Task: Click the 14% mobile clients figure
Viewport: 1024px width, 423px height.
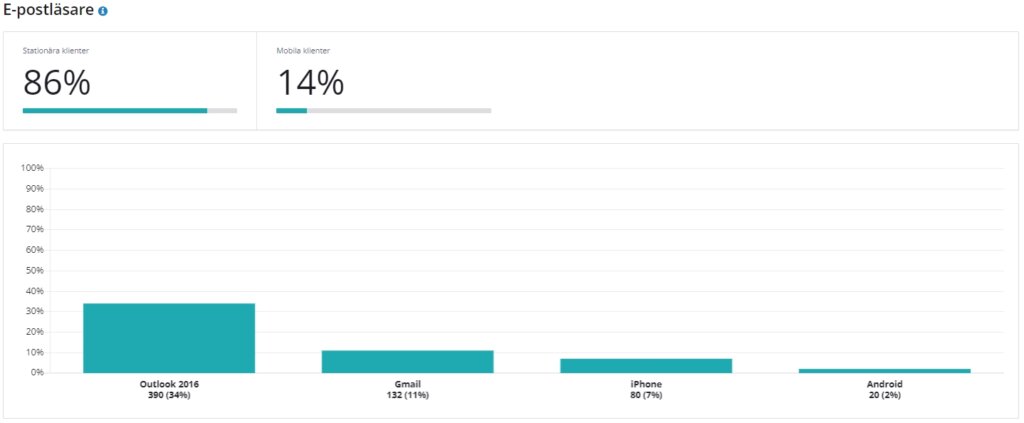Action: (x=310, y=83)
